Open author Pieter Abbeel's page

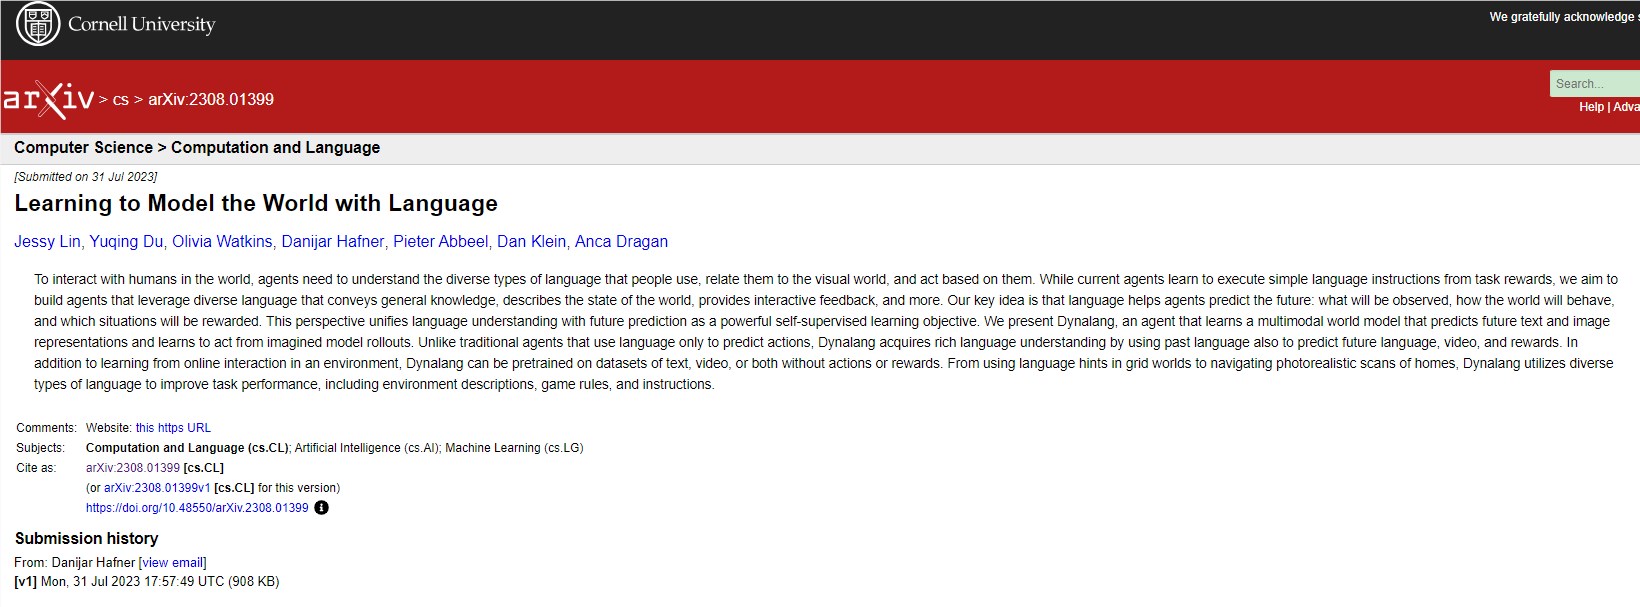click(x=441, y=241)
